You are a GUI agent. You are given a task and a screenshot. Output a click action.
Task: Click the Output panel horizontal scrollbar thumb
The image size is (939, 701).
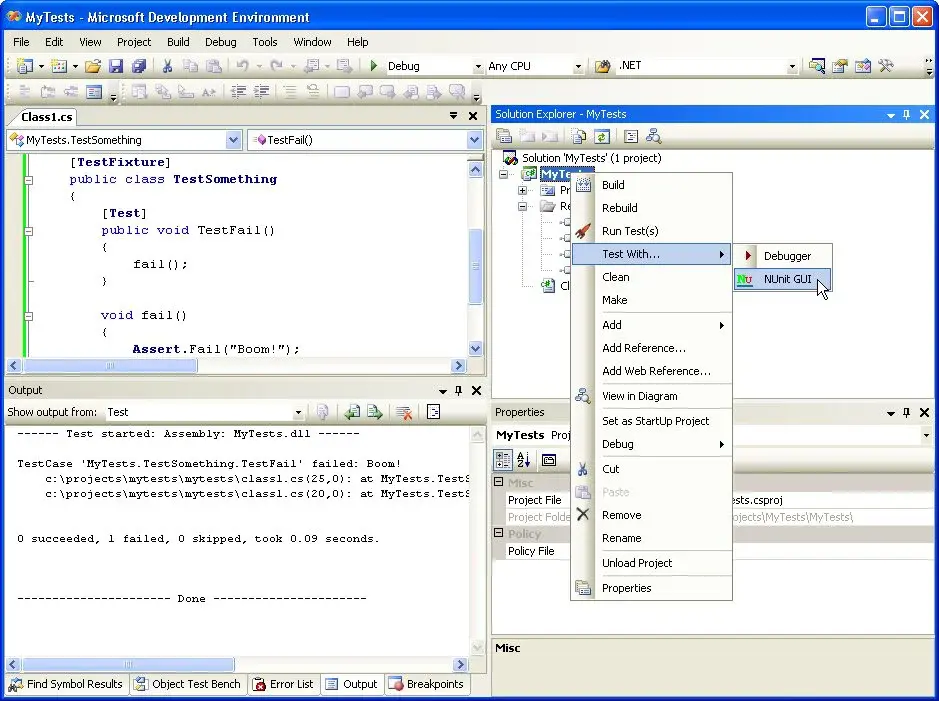coord(128,664)
